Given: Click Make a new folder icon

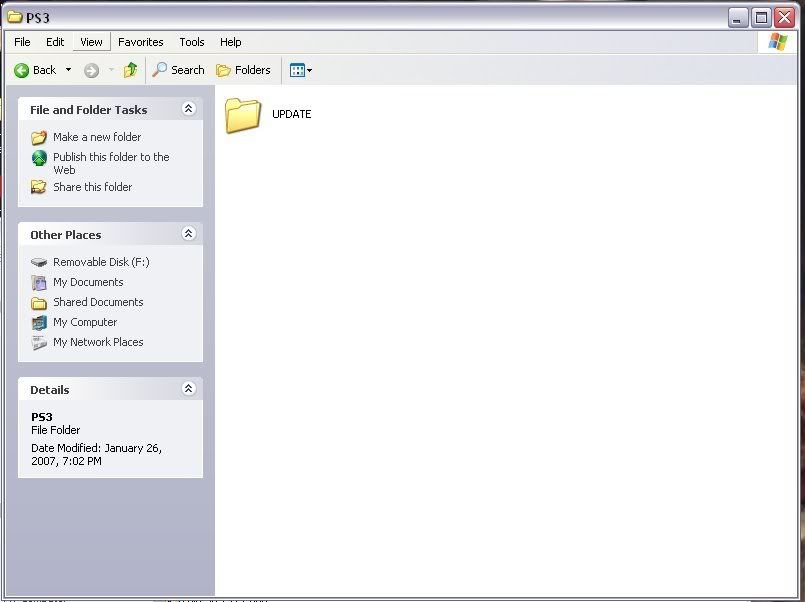Looking at the screenshot, I should tap(39, 138).
